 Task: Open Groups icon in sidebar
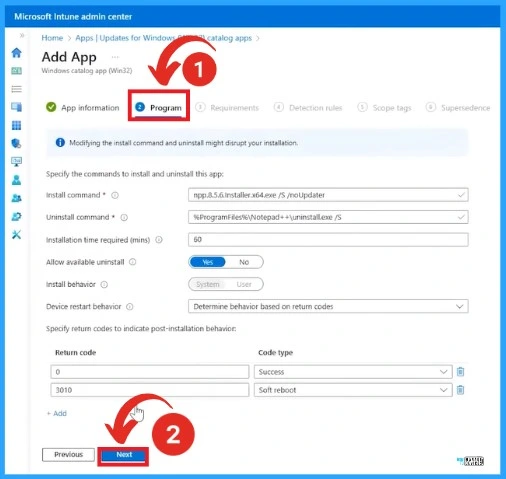tap(16, 198)
